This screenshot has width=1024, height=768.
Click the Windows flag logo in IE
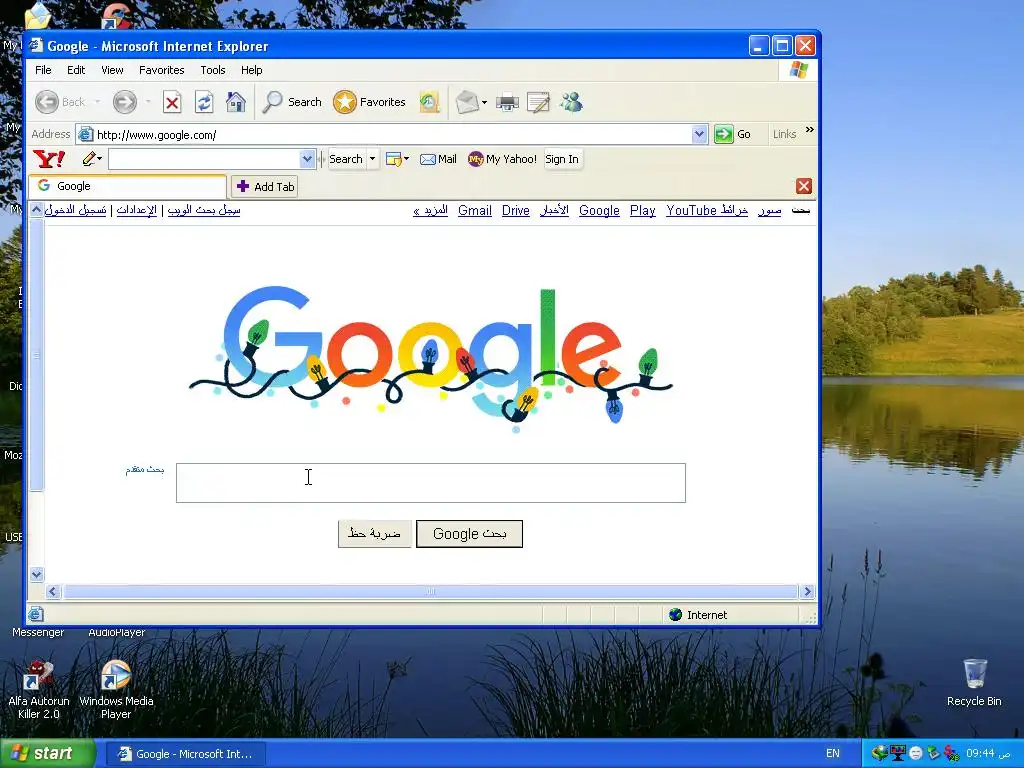(x=798, y=70)
